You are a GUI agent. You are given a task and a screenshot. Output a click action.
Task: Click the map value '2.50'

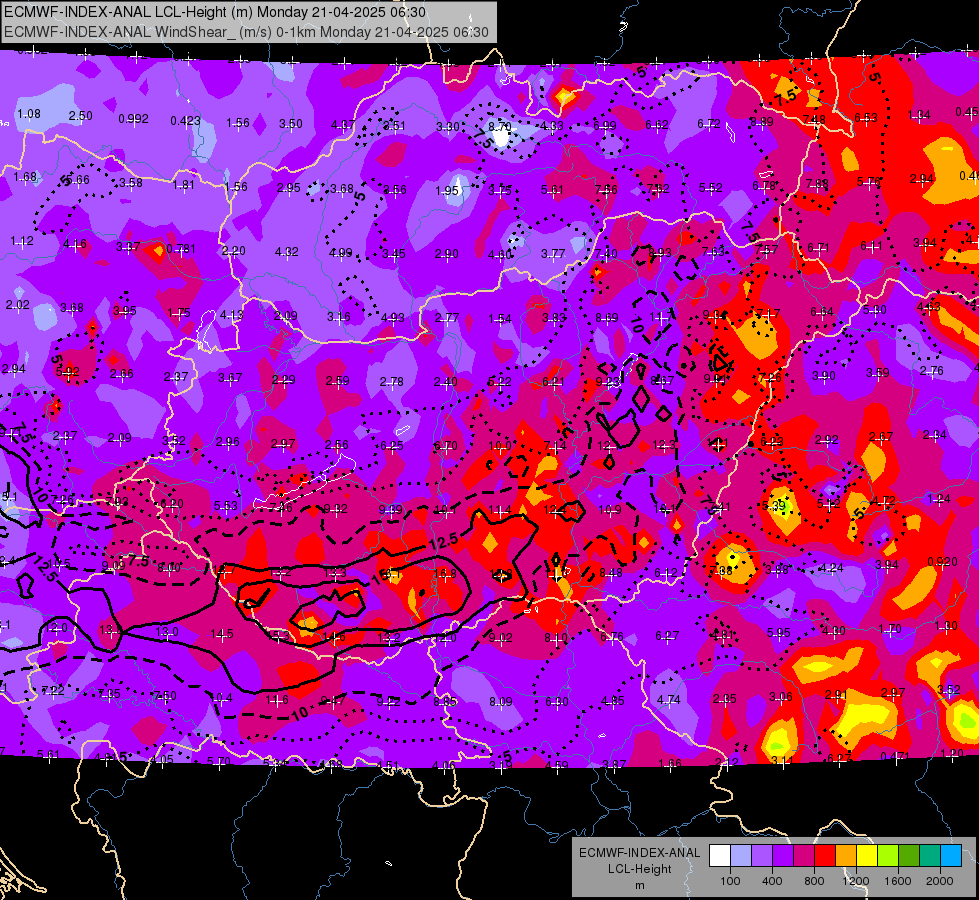pos(81,116)
